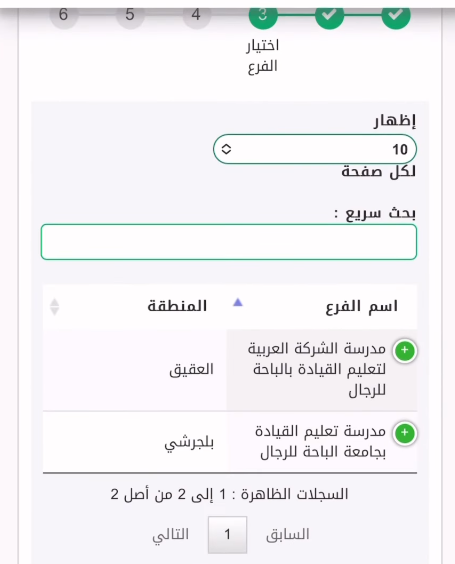Screen dimensions: 455x564
Task: Open the records-per-page dropdown showing 10
Action: click(315, 149)
